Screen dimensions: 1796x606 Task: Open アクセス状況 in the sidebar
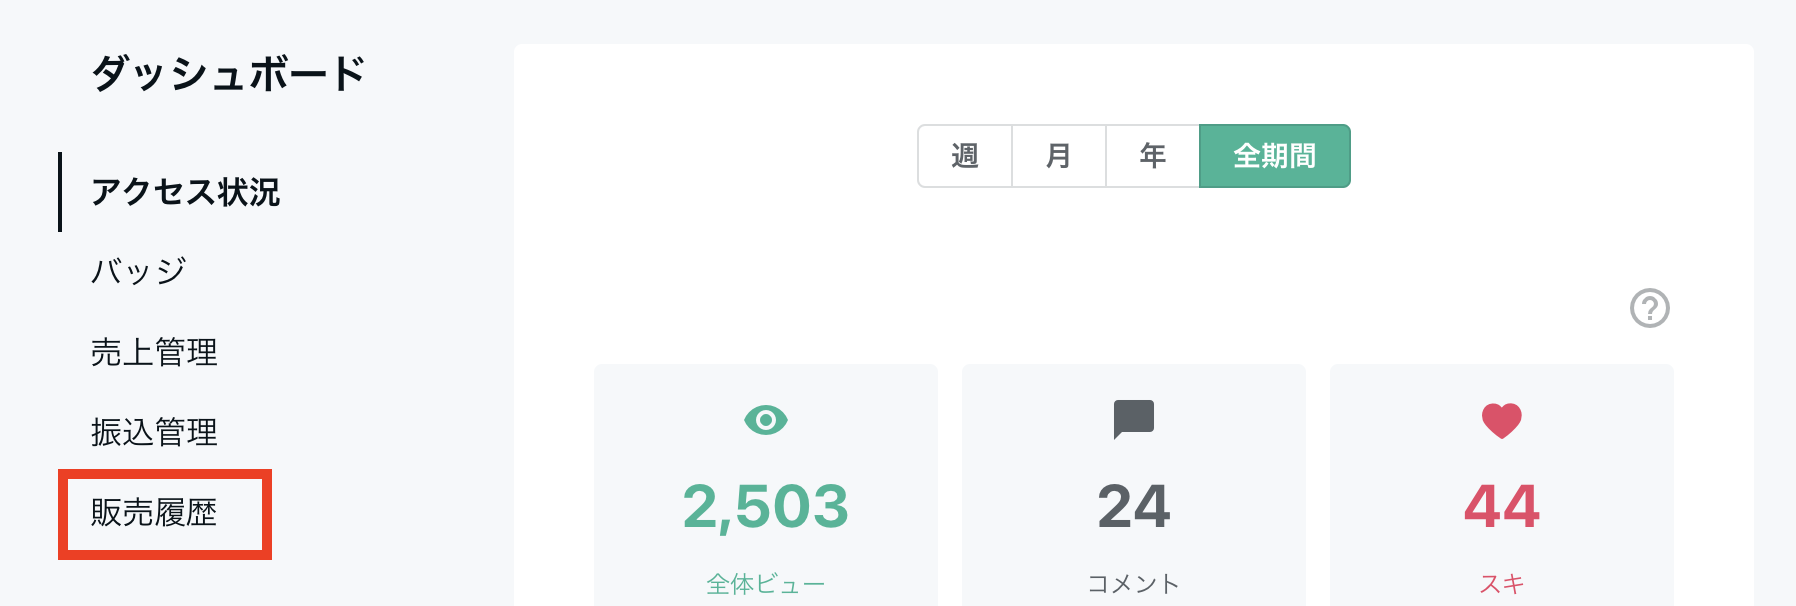(185, 192)
